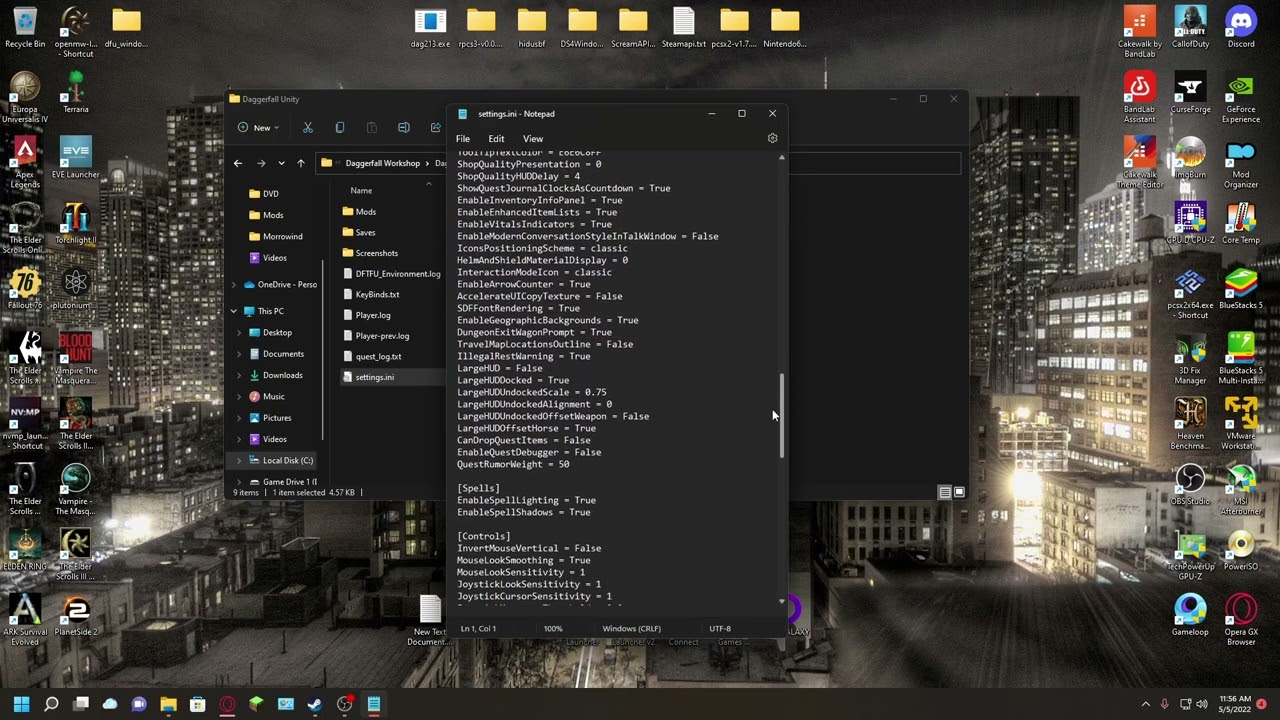
Task: Switch Explorer to large icons view
Action: tap(959, 492)
